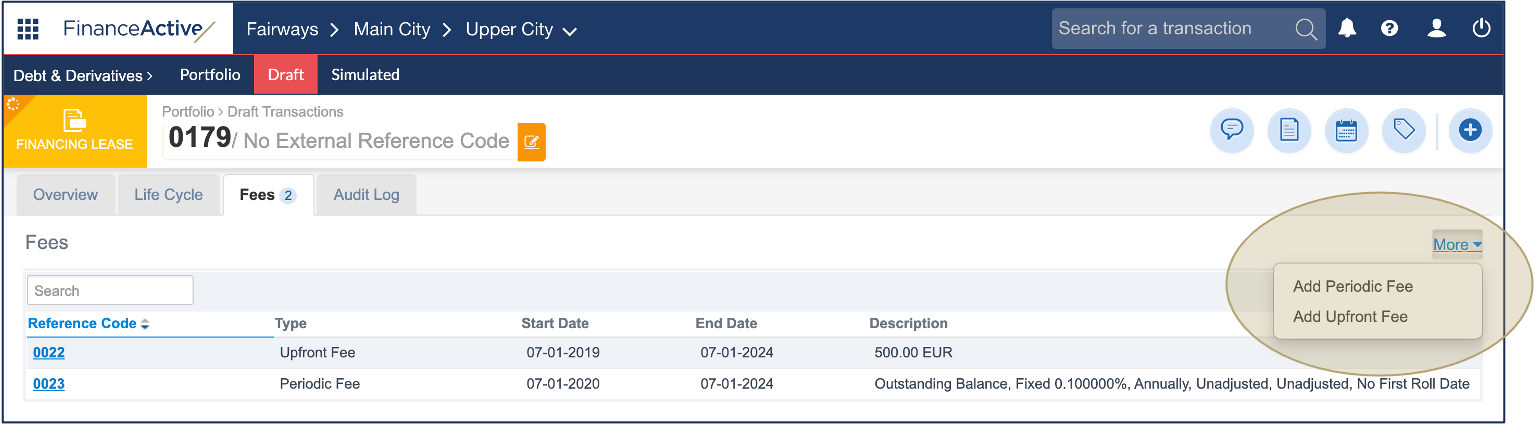The image size is (1535, 424).
Task: Click the orange edit reference code icon
Action: pos(531,142)
